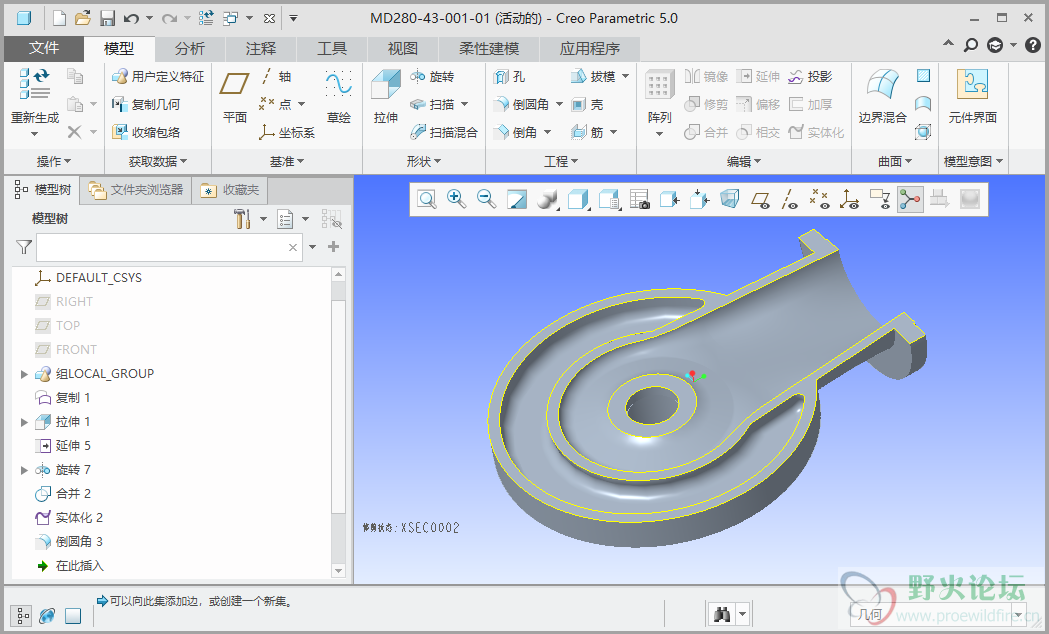This screenshot has width=1049, height=634.
Task: Collapse the ribbon with the caret icon
Action: pyautogui.click(x=948, y=44)
